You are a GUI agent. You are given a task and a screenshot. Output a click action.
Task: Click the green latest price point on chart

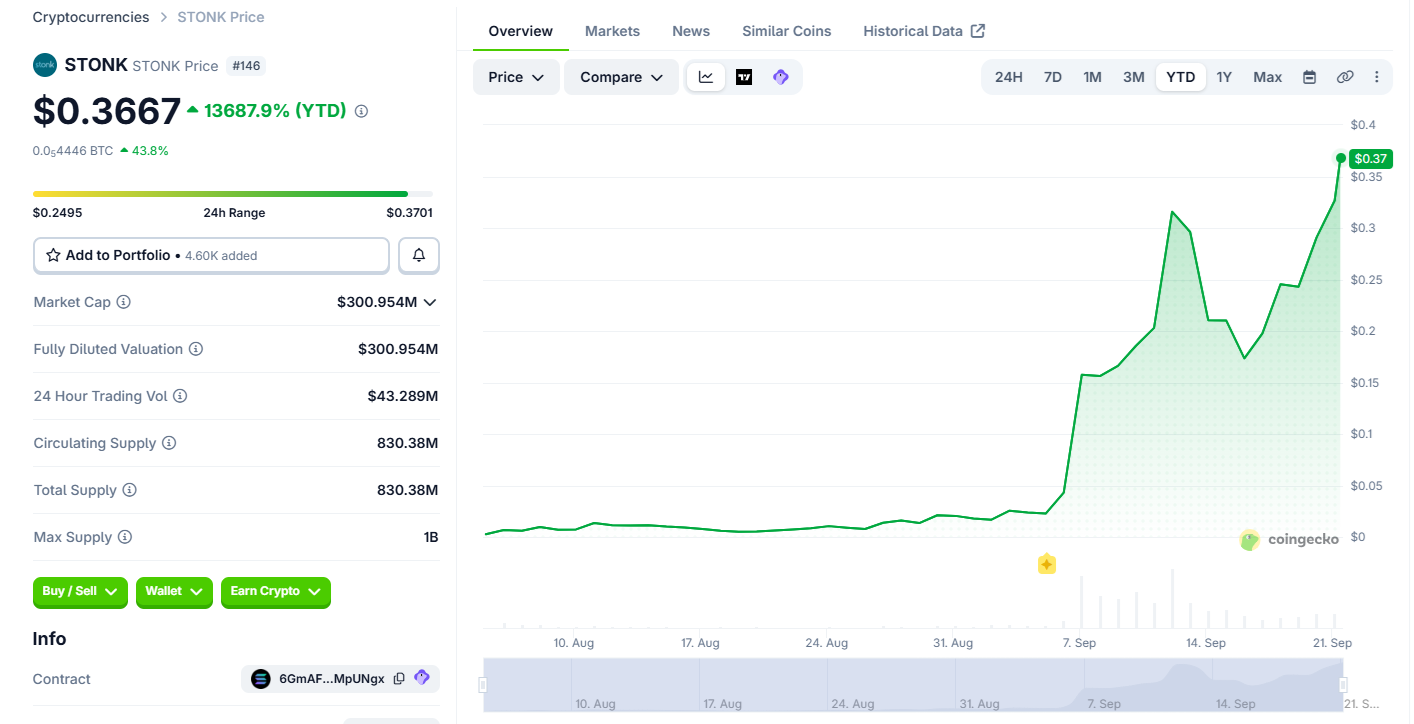tap(1341, 158)
